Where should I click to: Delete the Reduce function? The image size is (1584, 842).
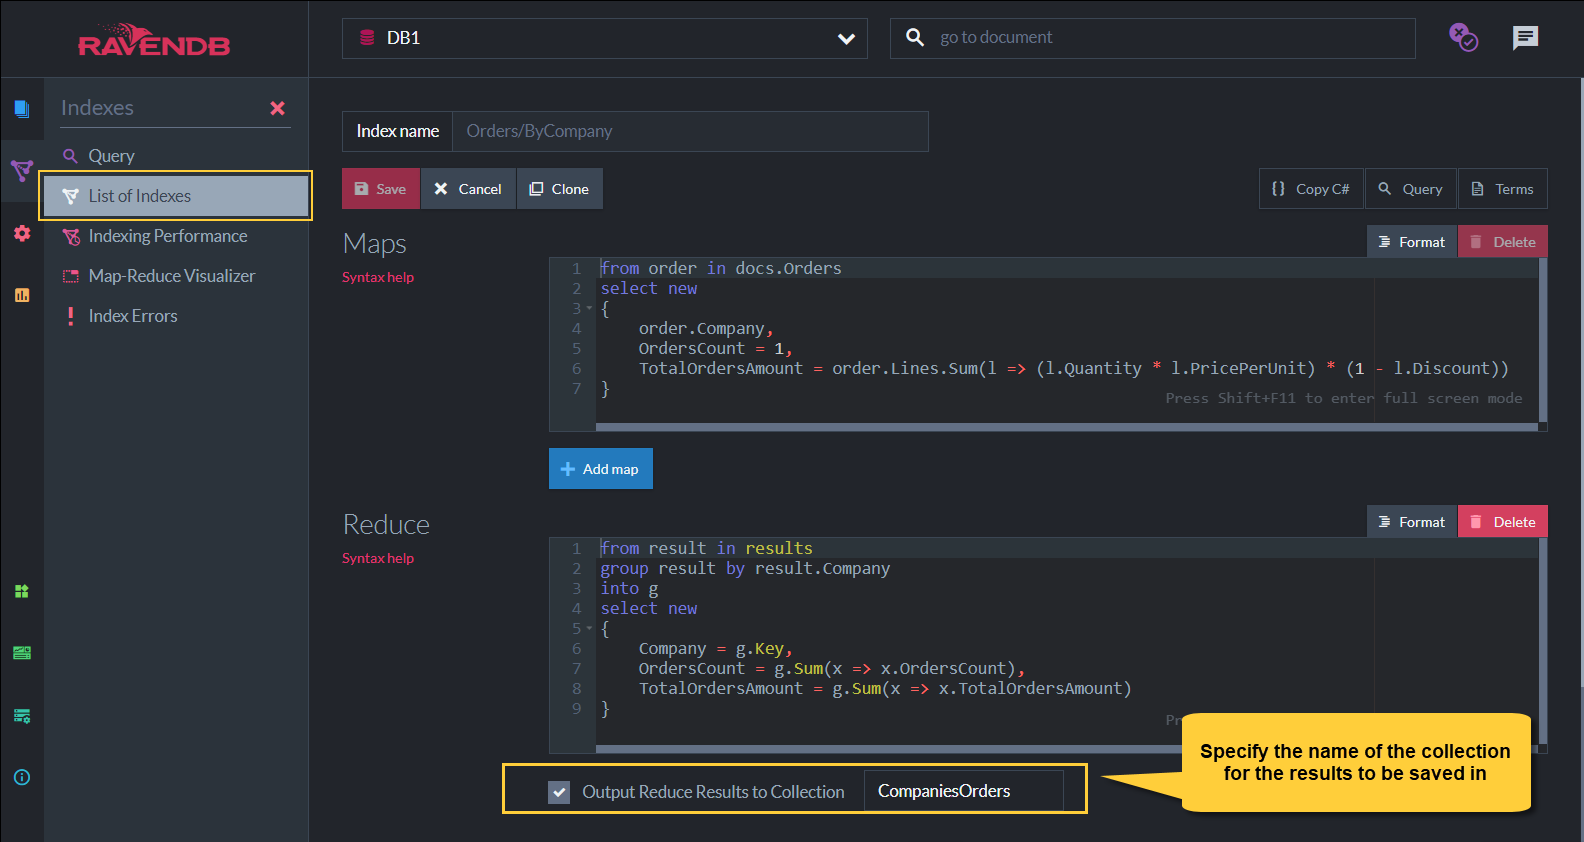coord(1503,522)
